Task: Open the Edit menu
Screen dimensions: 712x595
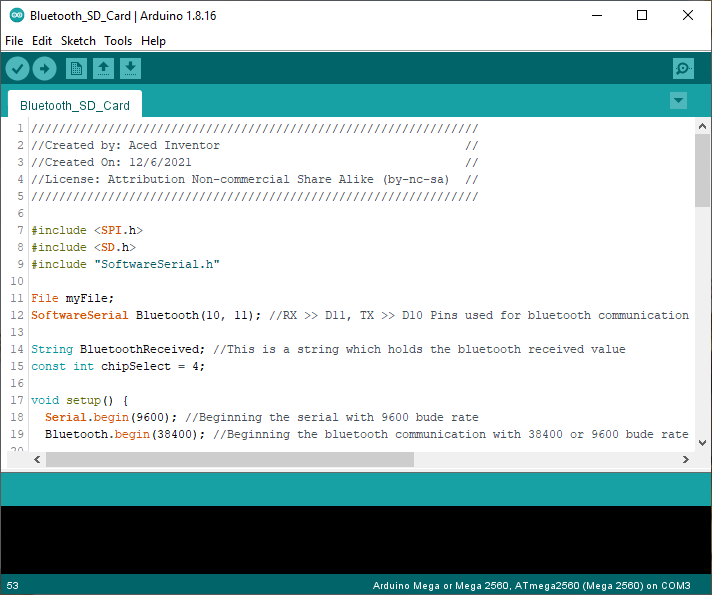Action: 42,41
